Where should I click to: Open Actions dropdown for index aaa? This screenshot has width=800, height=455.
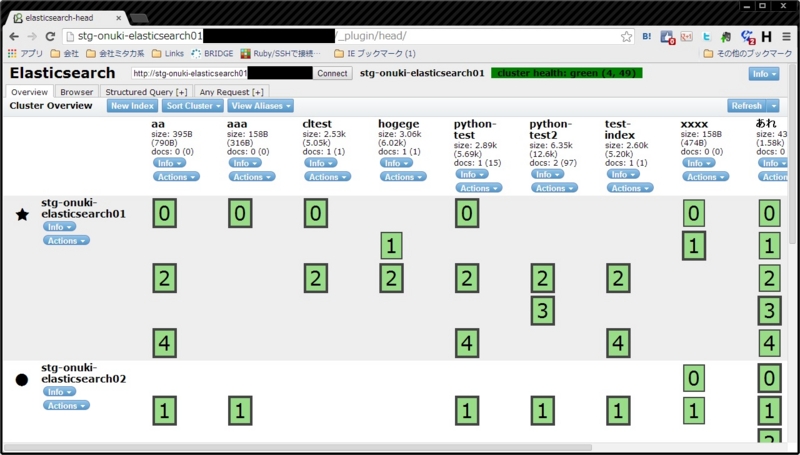pyautogui.click(x=252, y=177)
